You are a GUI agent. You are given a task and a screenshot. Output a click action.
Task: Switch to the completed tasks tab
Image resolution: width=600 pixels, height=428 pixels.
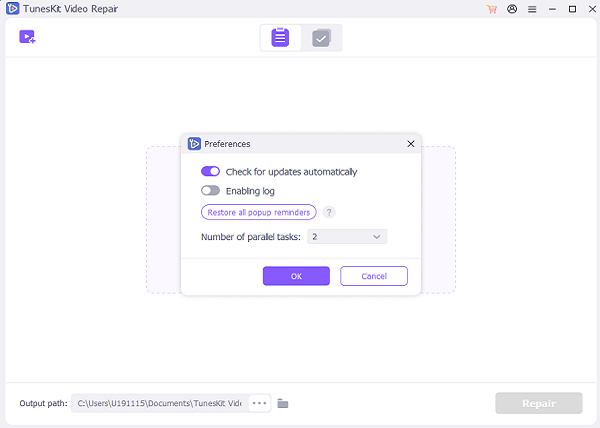321,38
